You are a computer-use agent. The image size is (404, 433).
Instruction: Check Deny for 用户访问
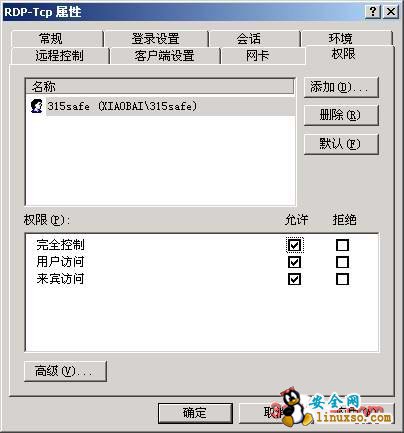point(343,262)
